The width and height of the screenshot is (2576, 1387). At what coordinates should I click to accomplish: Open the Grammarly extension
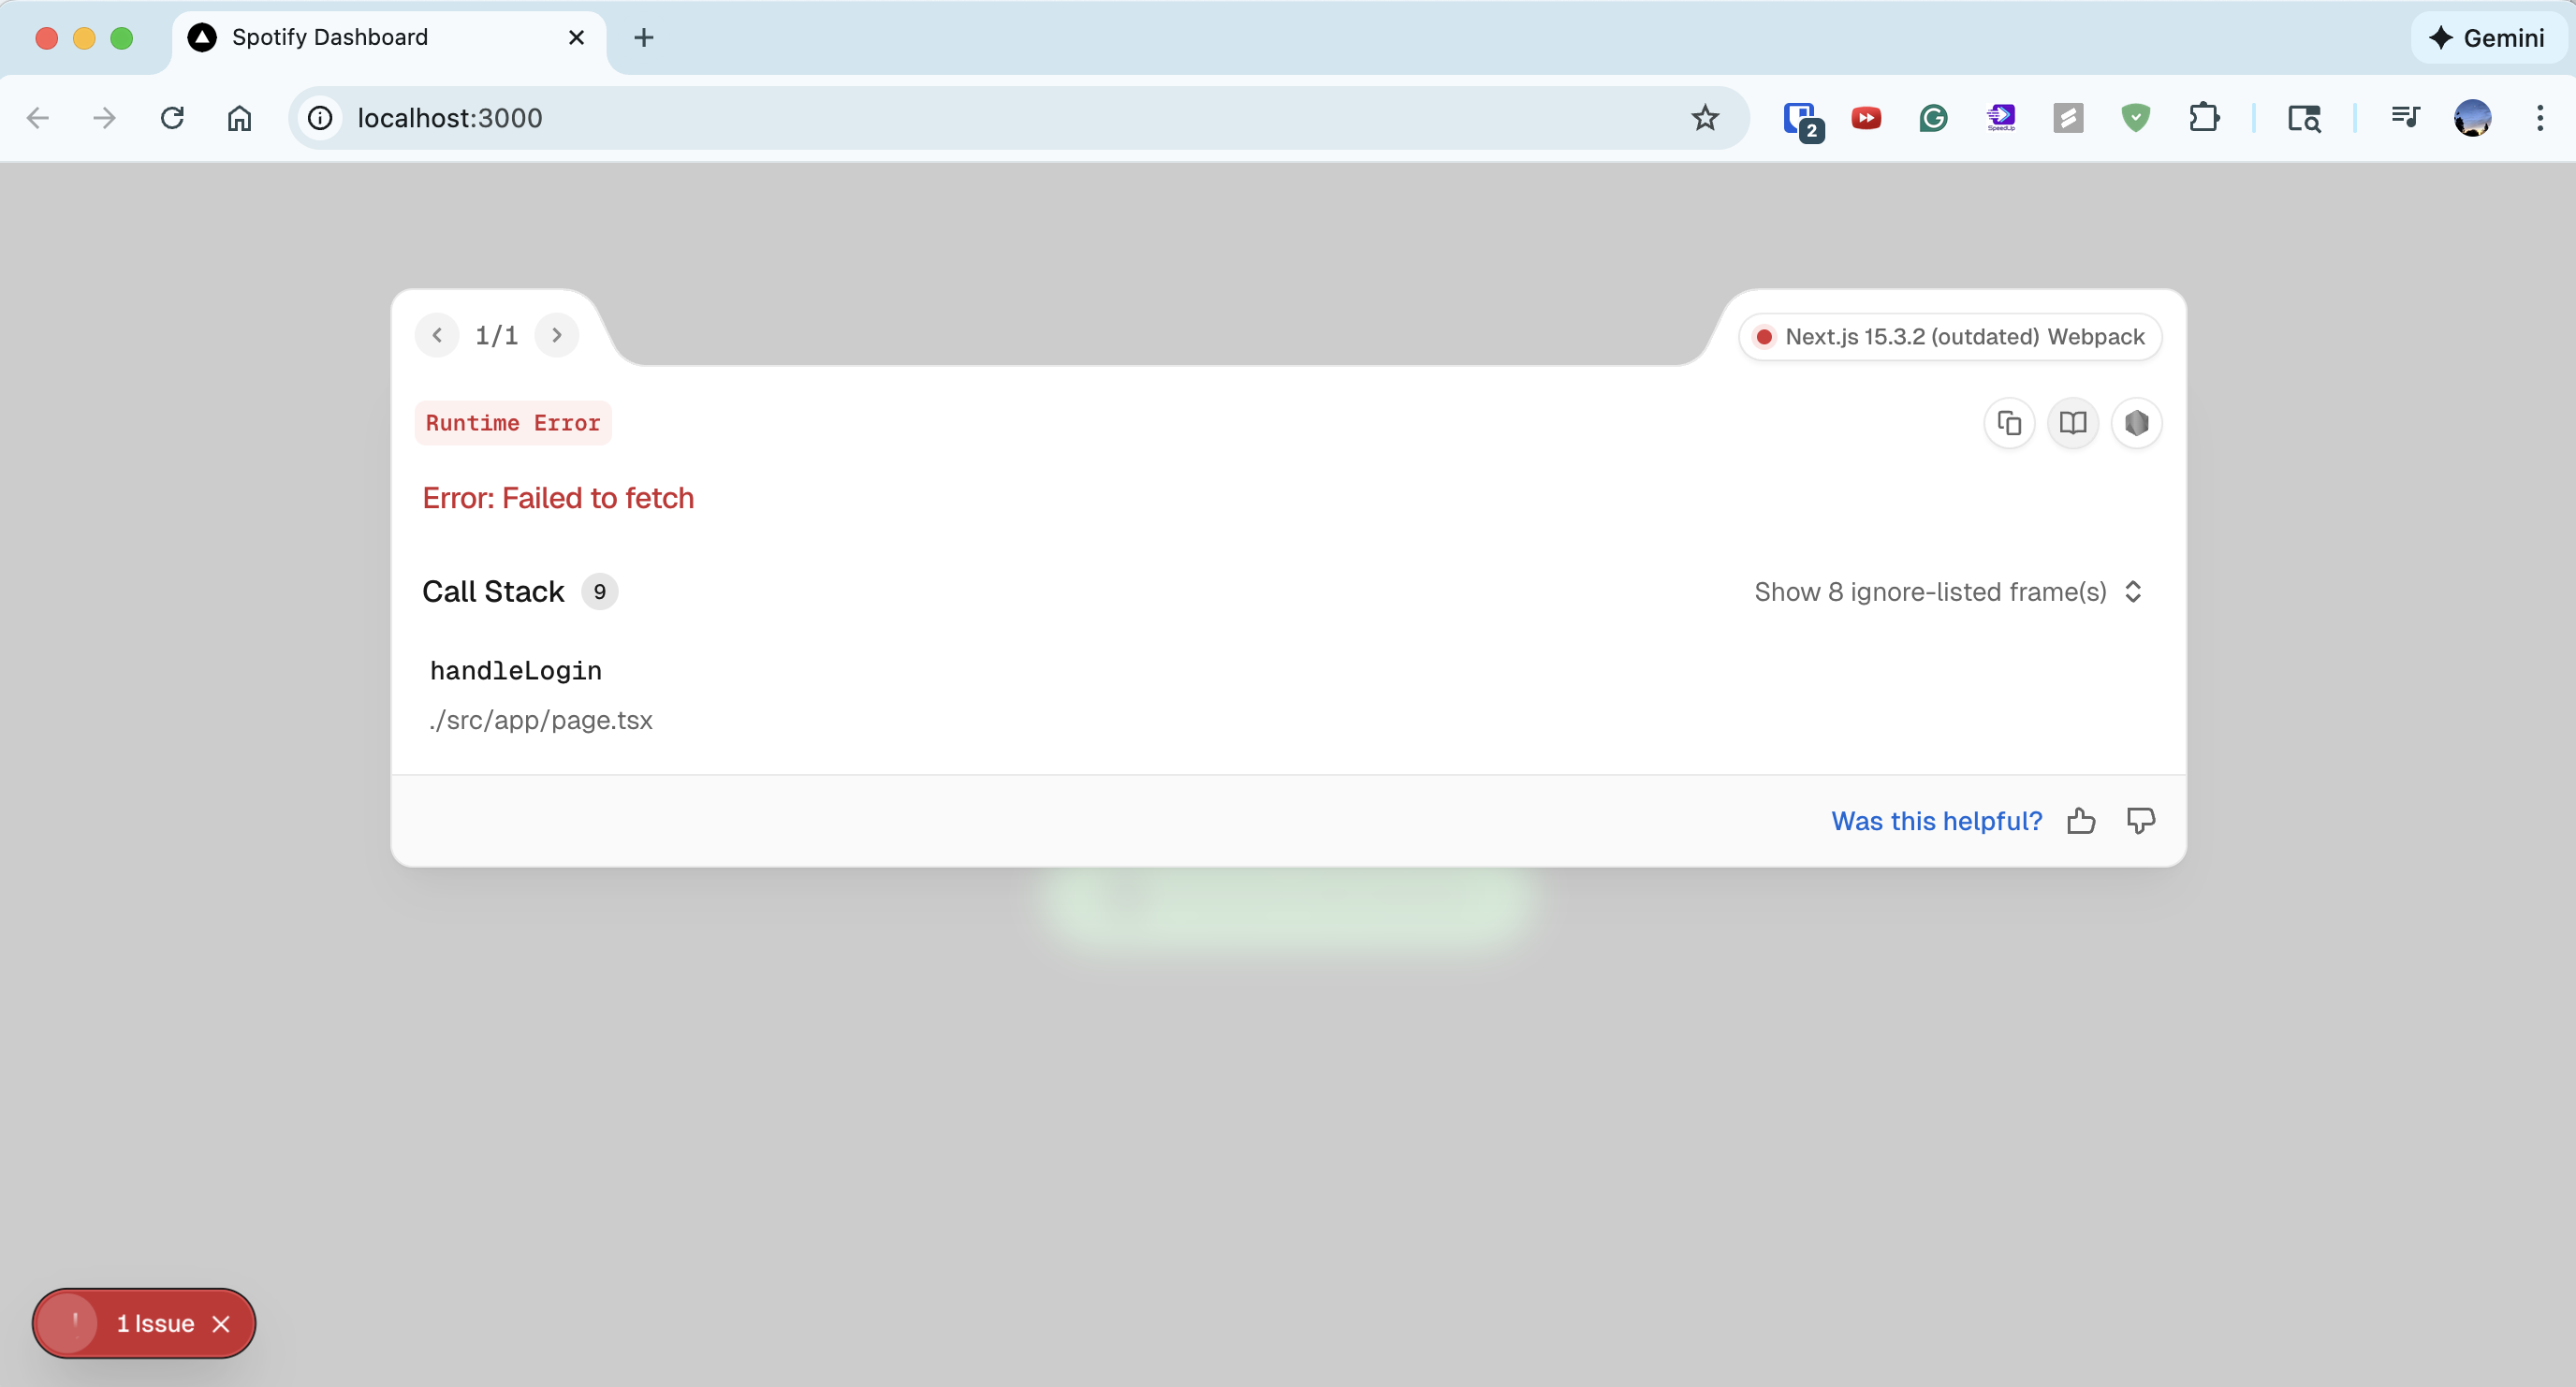click(x=1932, y=118)
